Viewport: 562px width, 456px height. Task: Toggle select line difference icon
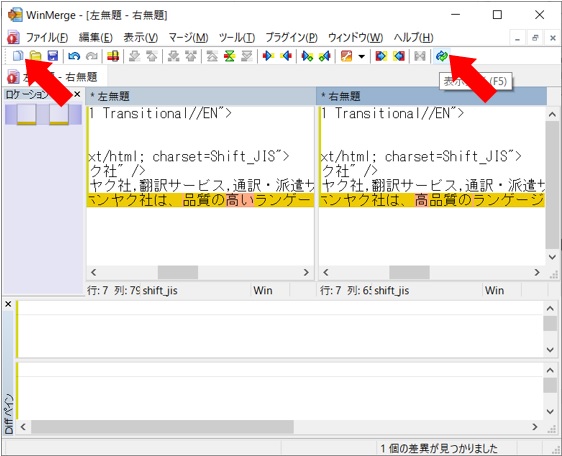(113, 56)
